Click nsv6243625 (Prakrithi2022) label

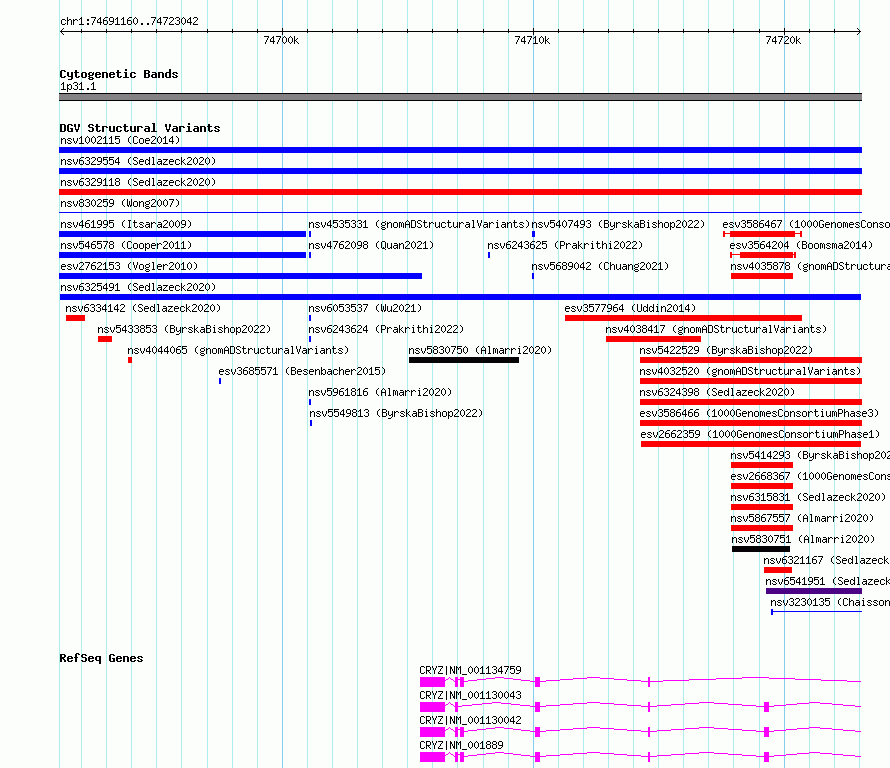pyautogui.click(x=565, y=245)
